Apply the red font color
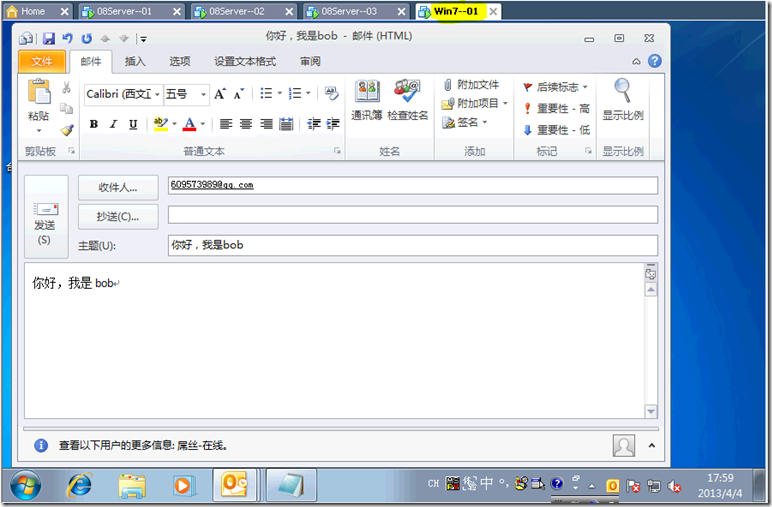Viewport: 772px width, 507px height. pyautogui.click(x=190, y=124)
